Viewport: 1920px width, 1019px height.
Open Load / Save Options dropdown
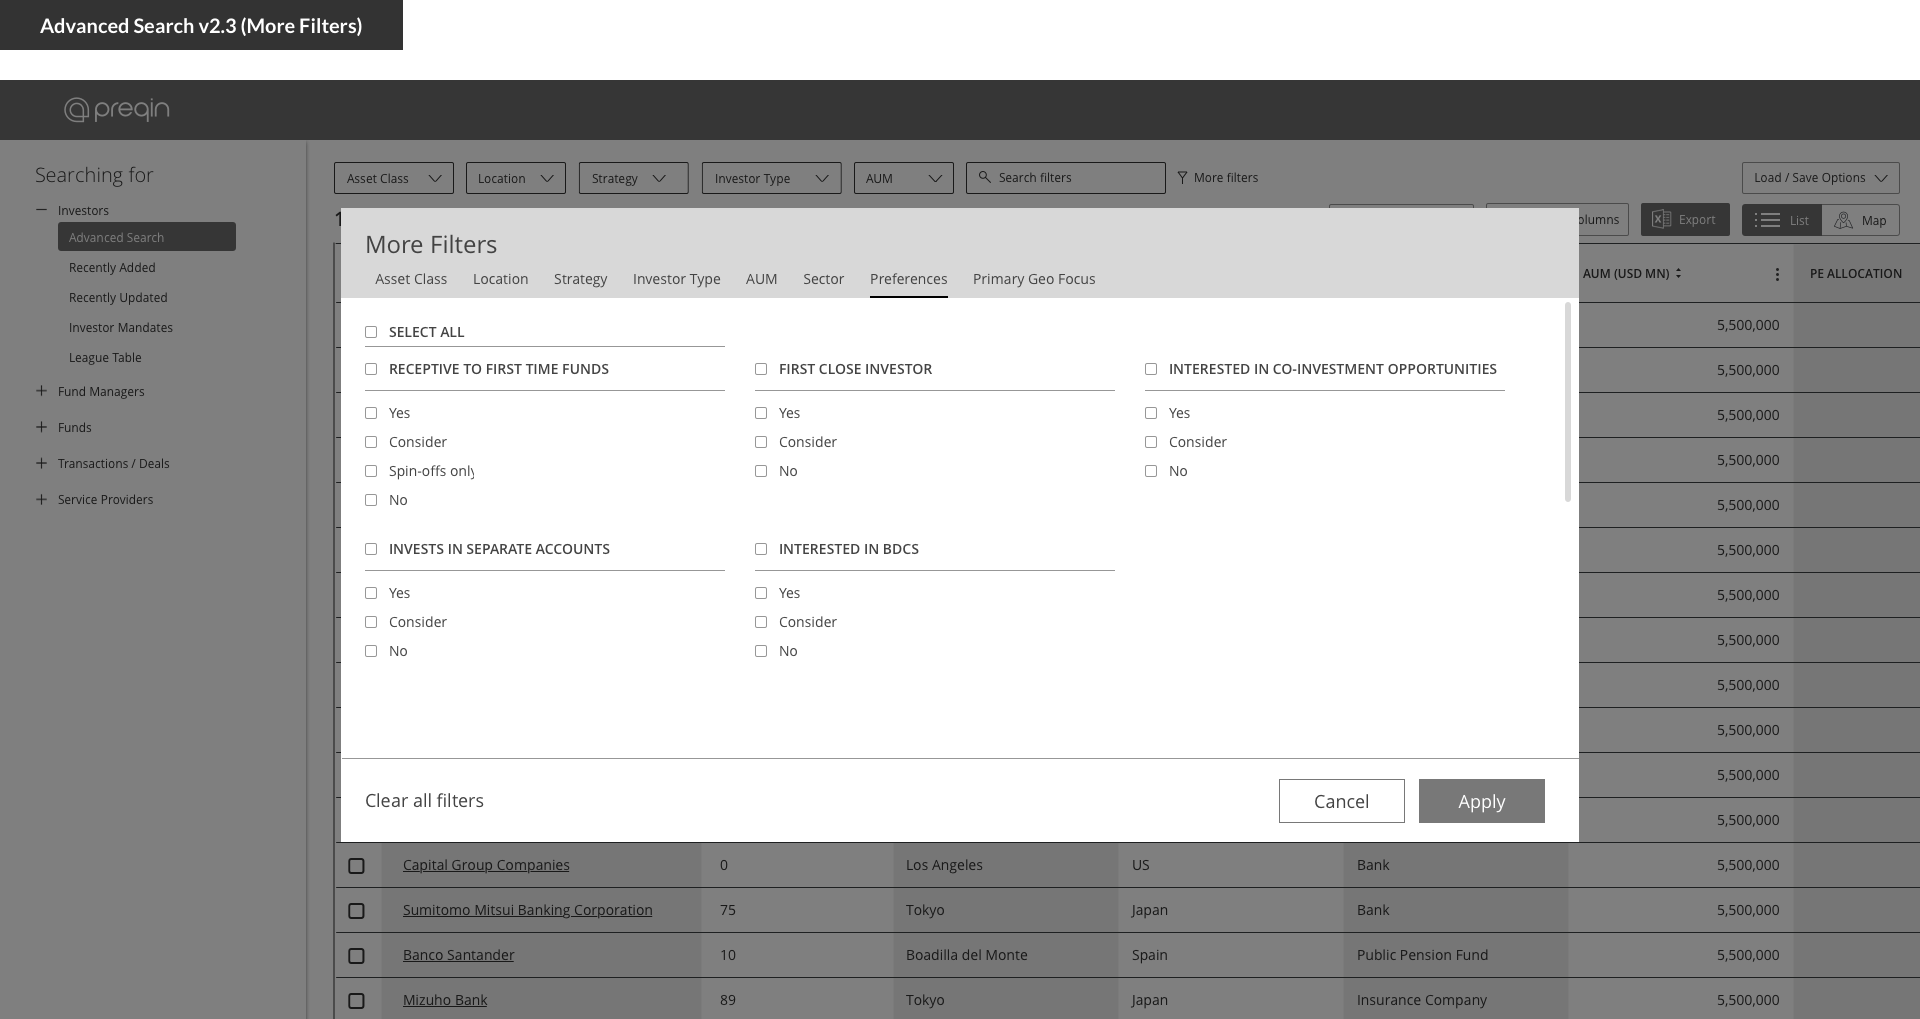tap(1821, 178)
